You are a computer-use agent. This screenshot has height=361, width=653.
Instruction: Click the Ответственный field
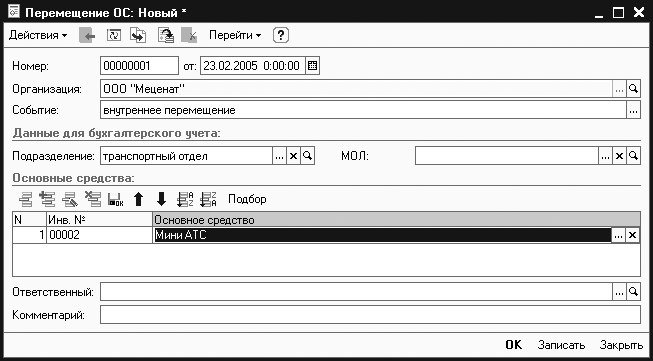[x=356, y=292]
